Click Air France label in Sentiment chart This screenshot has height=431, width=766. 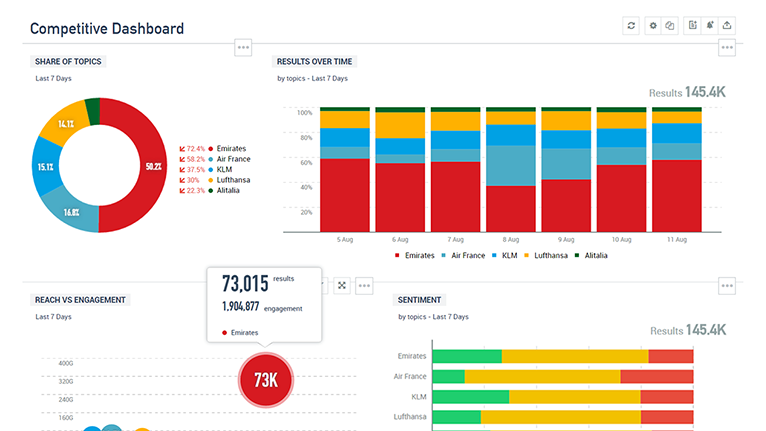410,376
